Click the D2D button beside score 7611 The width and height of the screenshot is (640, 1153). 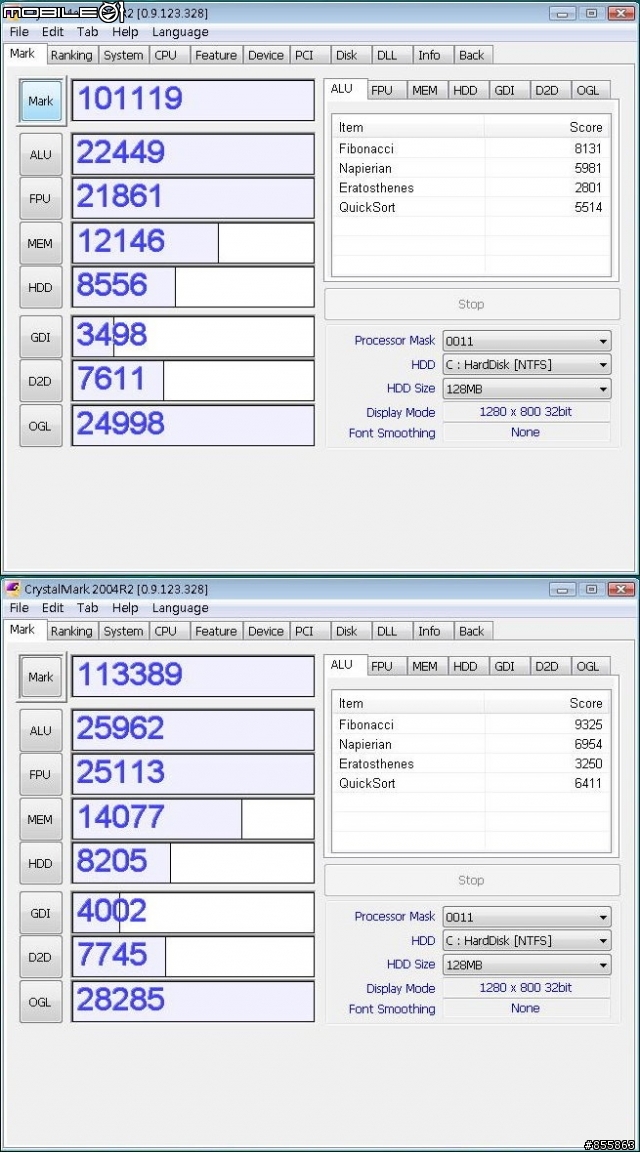pos(40,382)
